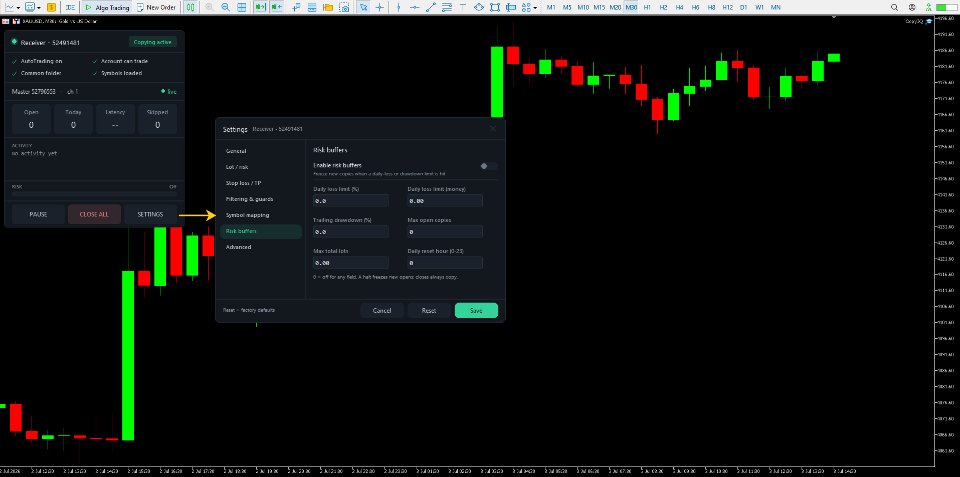Click the Open trades counter tile

coord(31,119)
